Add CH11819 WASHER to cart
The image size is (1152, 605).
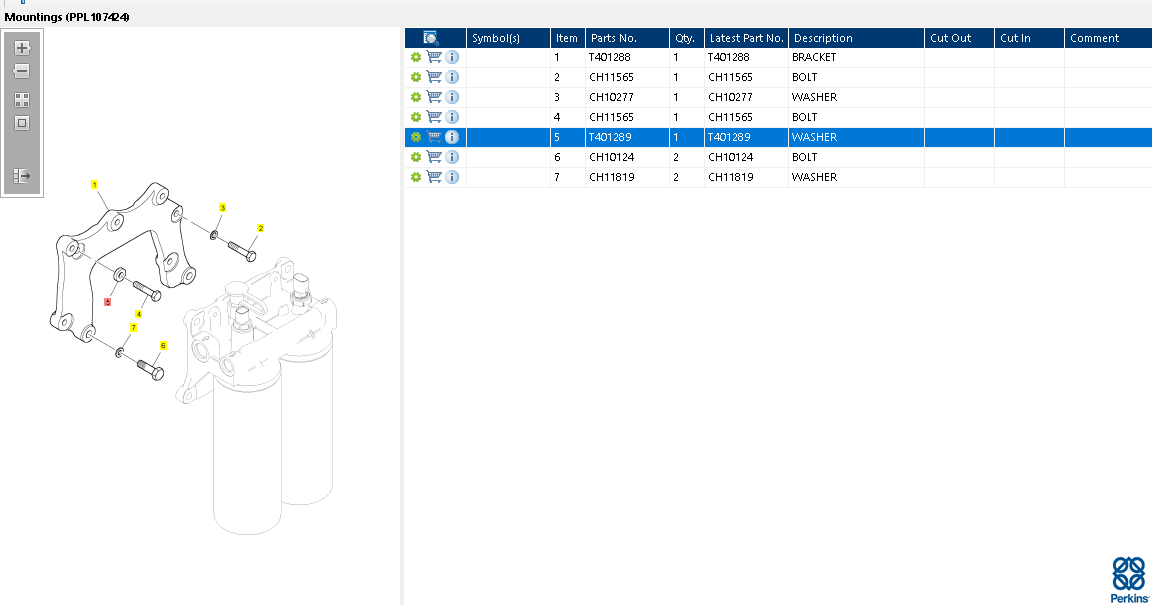coord(434,176)
